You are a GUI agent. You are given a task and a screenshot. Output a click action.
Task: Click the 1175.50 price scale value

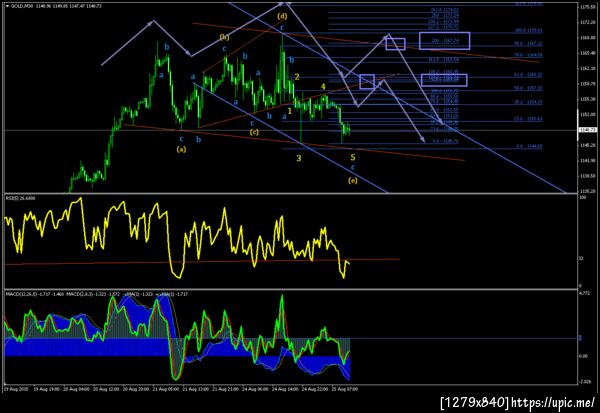[x=587, y=7]
